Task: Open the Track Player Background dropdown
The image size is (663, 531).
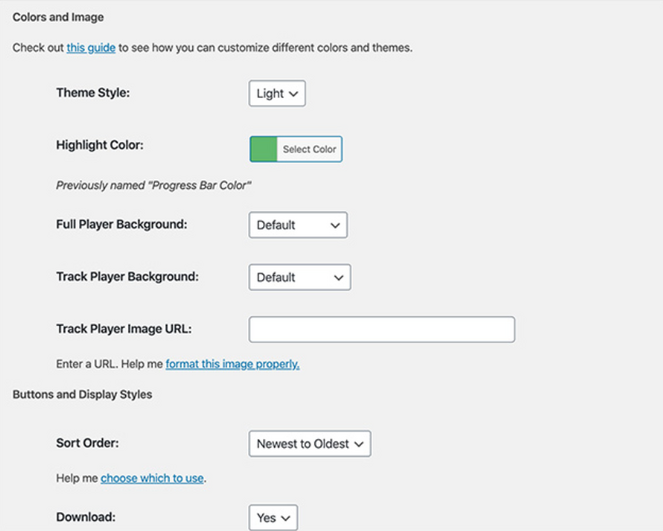Action: click(x=299, y=277)
